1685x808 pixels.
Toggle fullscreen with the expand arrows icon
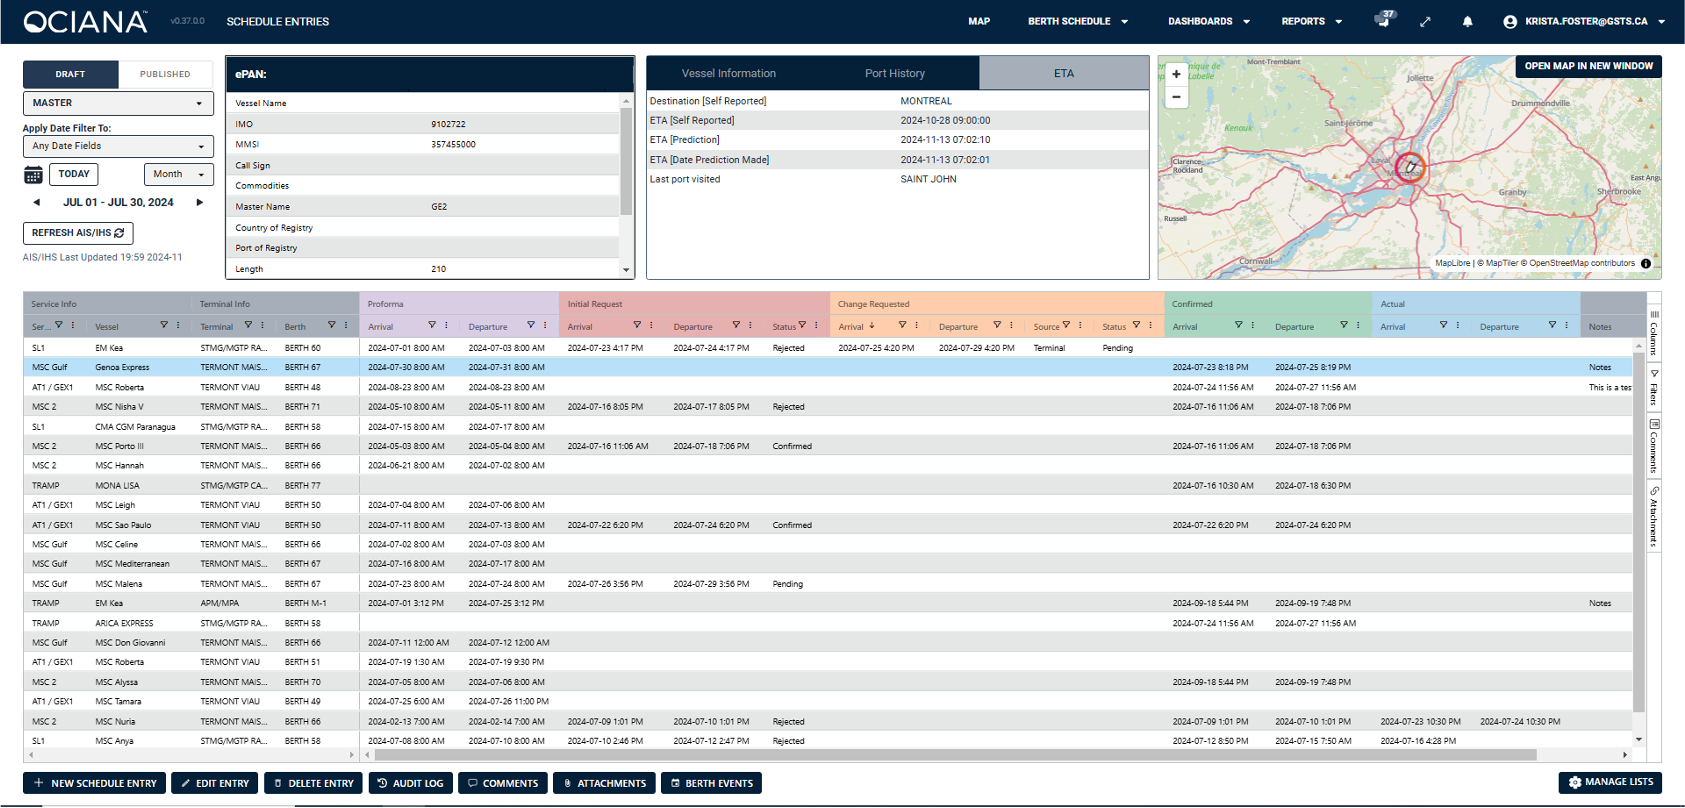1425,21
